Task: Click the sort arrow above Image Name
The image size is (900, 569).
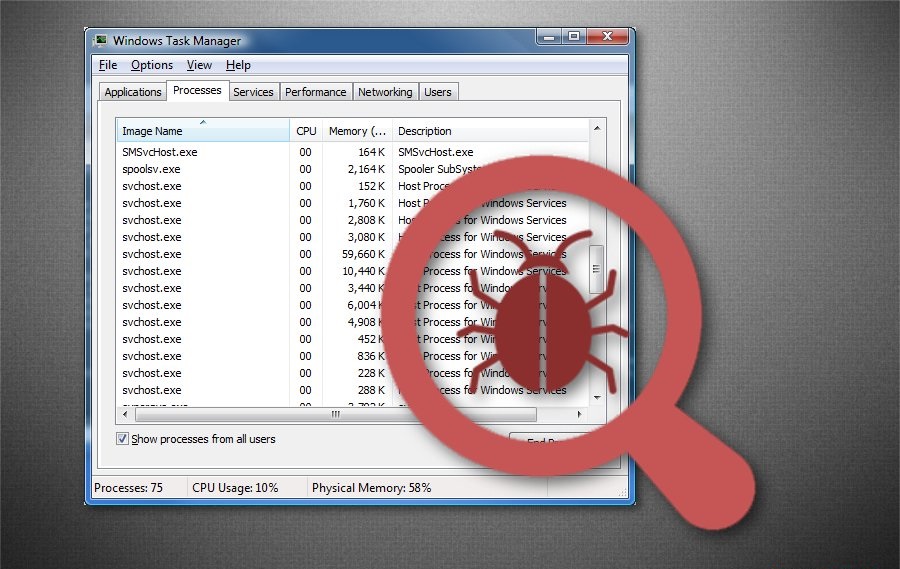Action: (203, 123)
